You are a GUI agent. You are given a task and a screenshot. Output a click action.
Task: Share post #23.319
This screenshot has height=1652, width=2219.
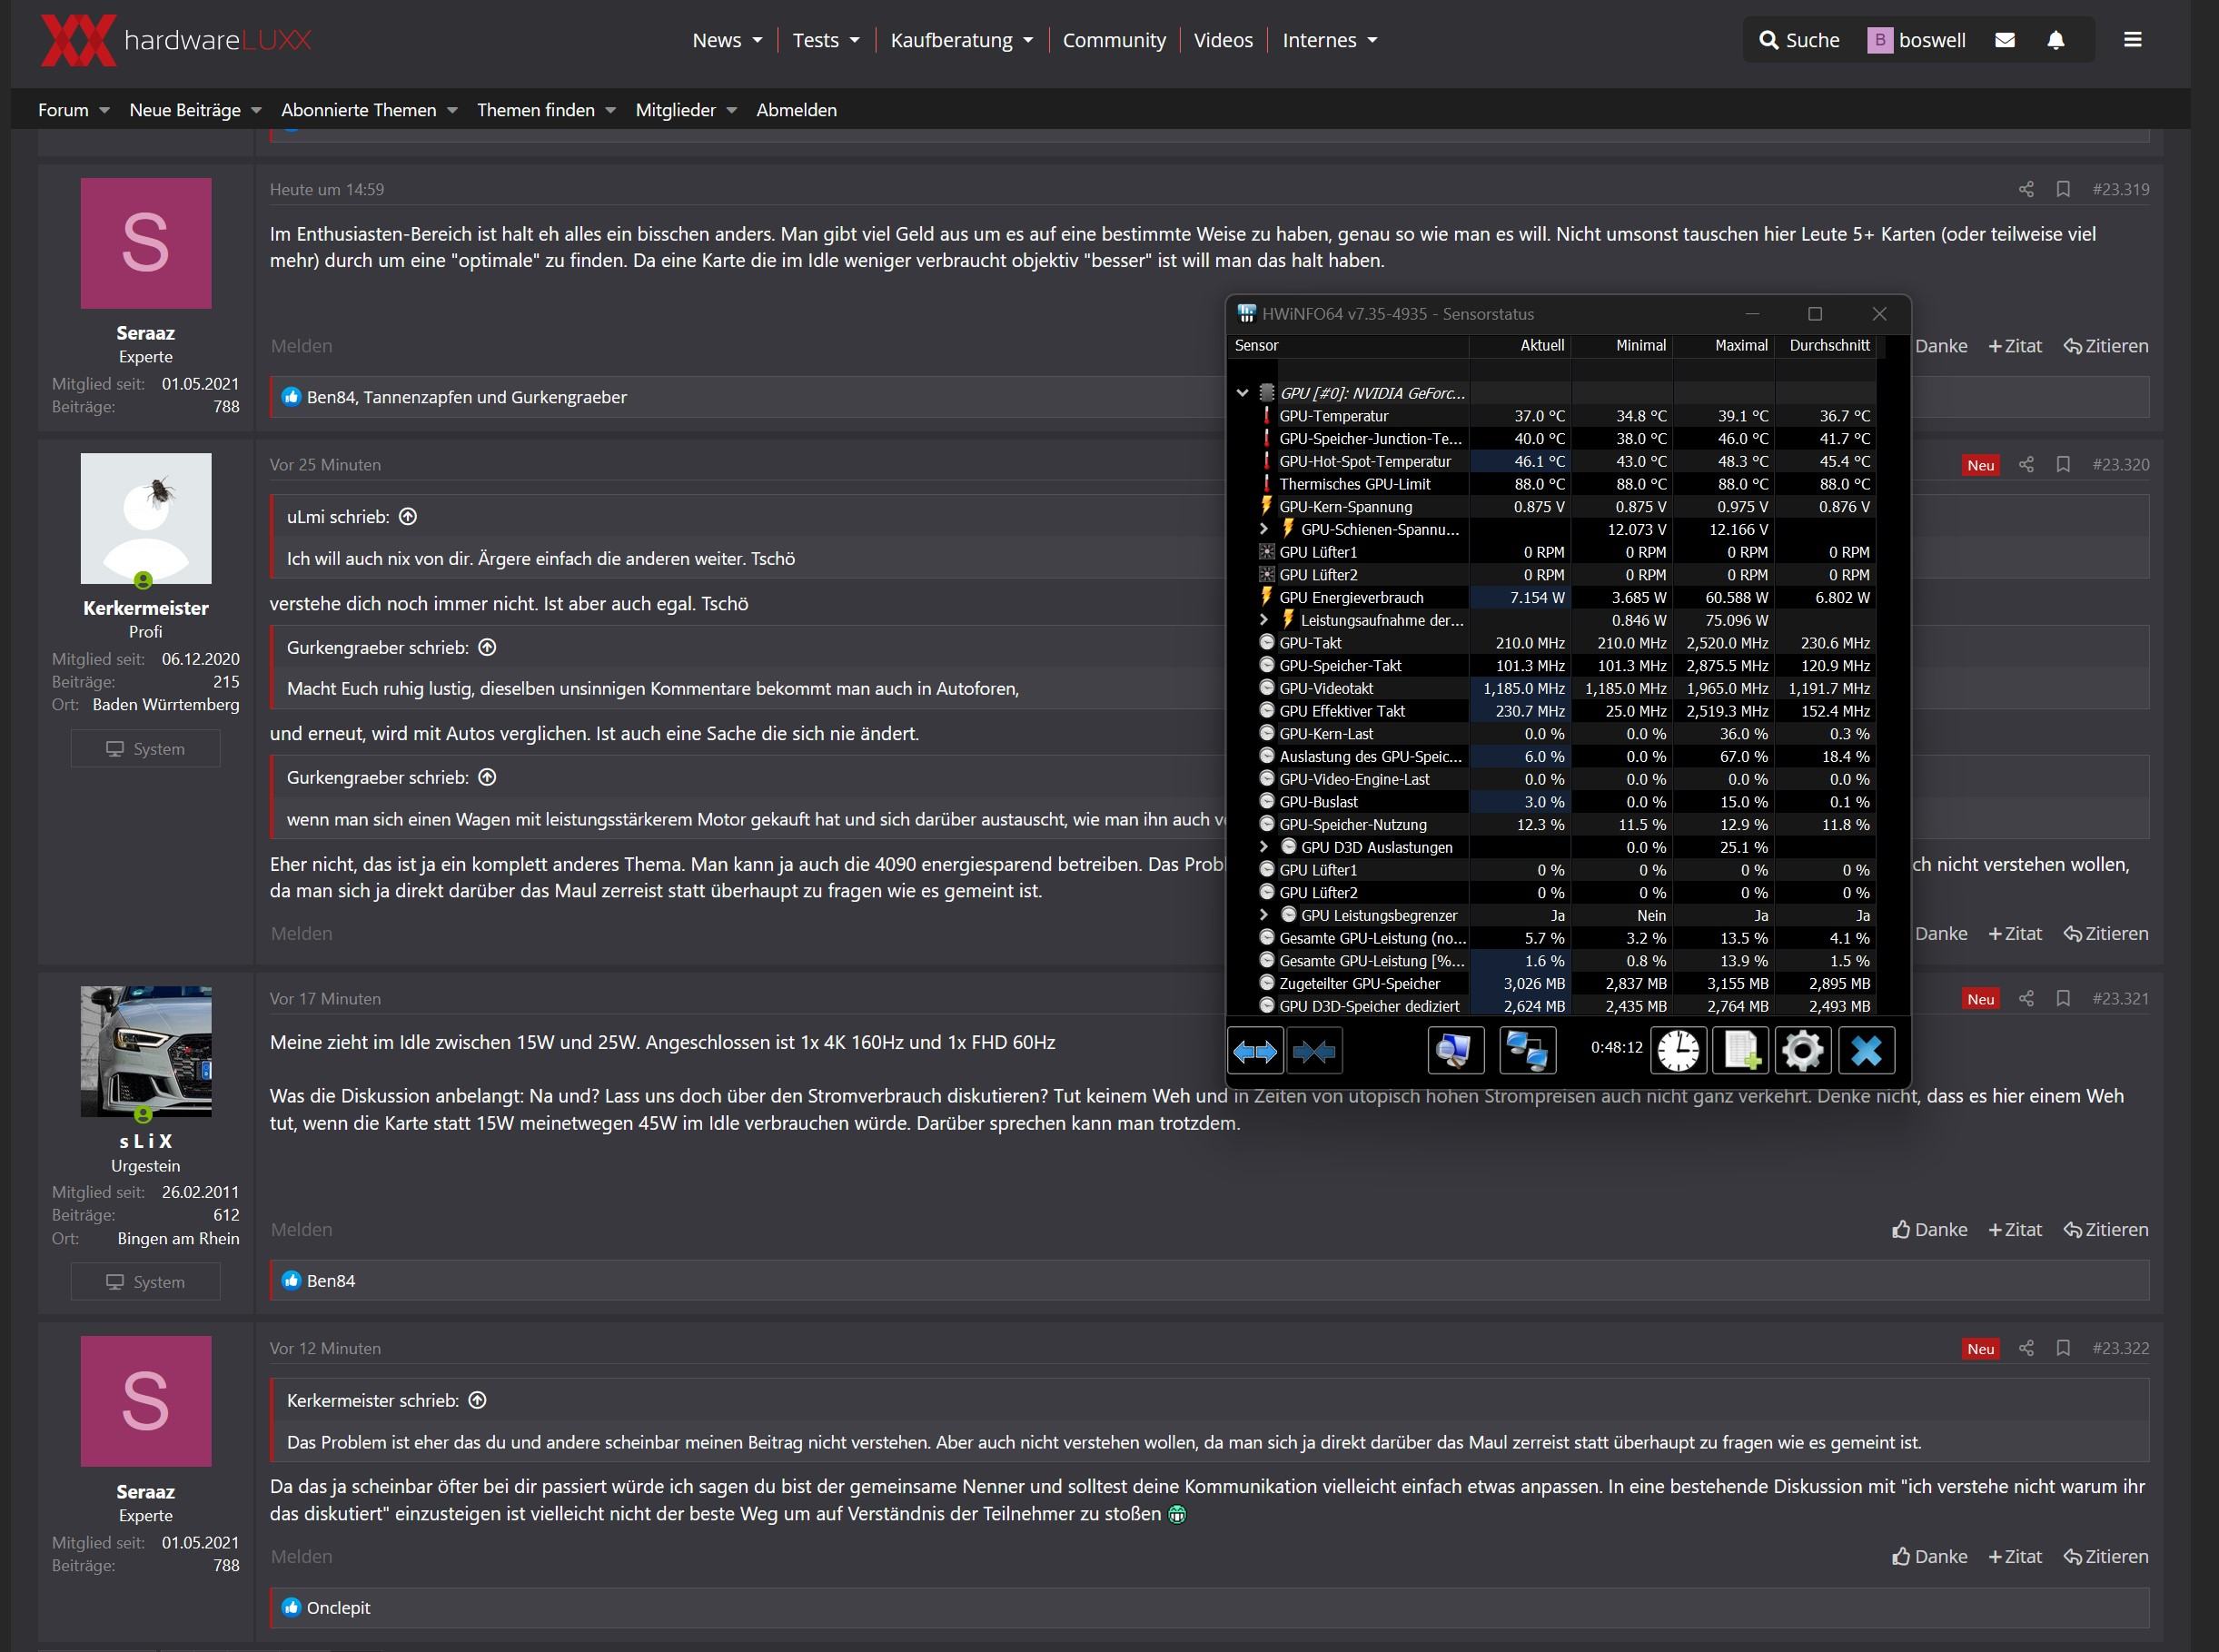(2026, 189)
